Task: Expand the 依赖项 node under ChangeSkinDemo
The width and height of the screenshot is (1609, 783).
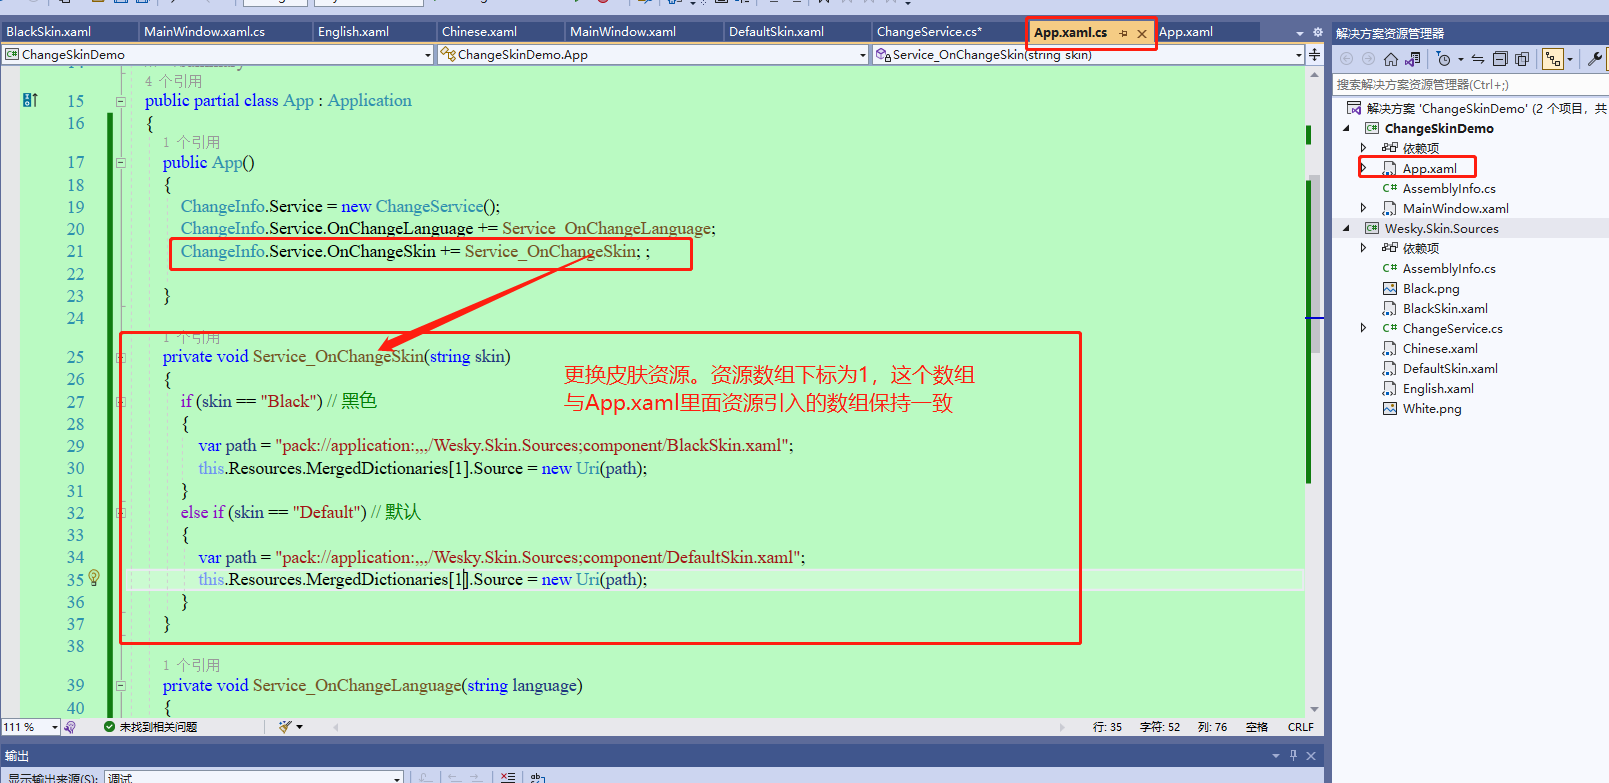Action: tap(1363, 148)
